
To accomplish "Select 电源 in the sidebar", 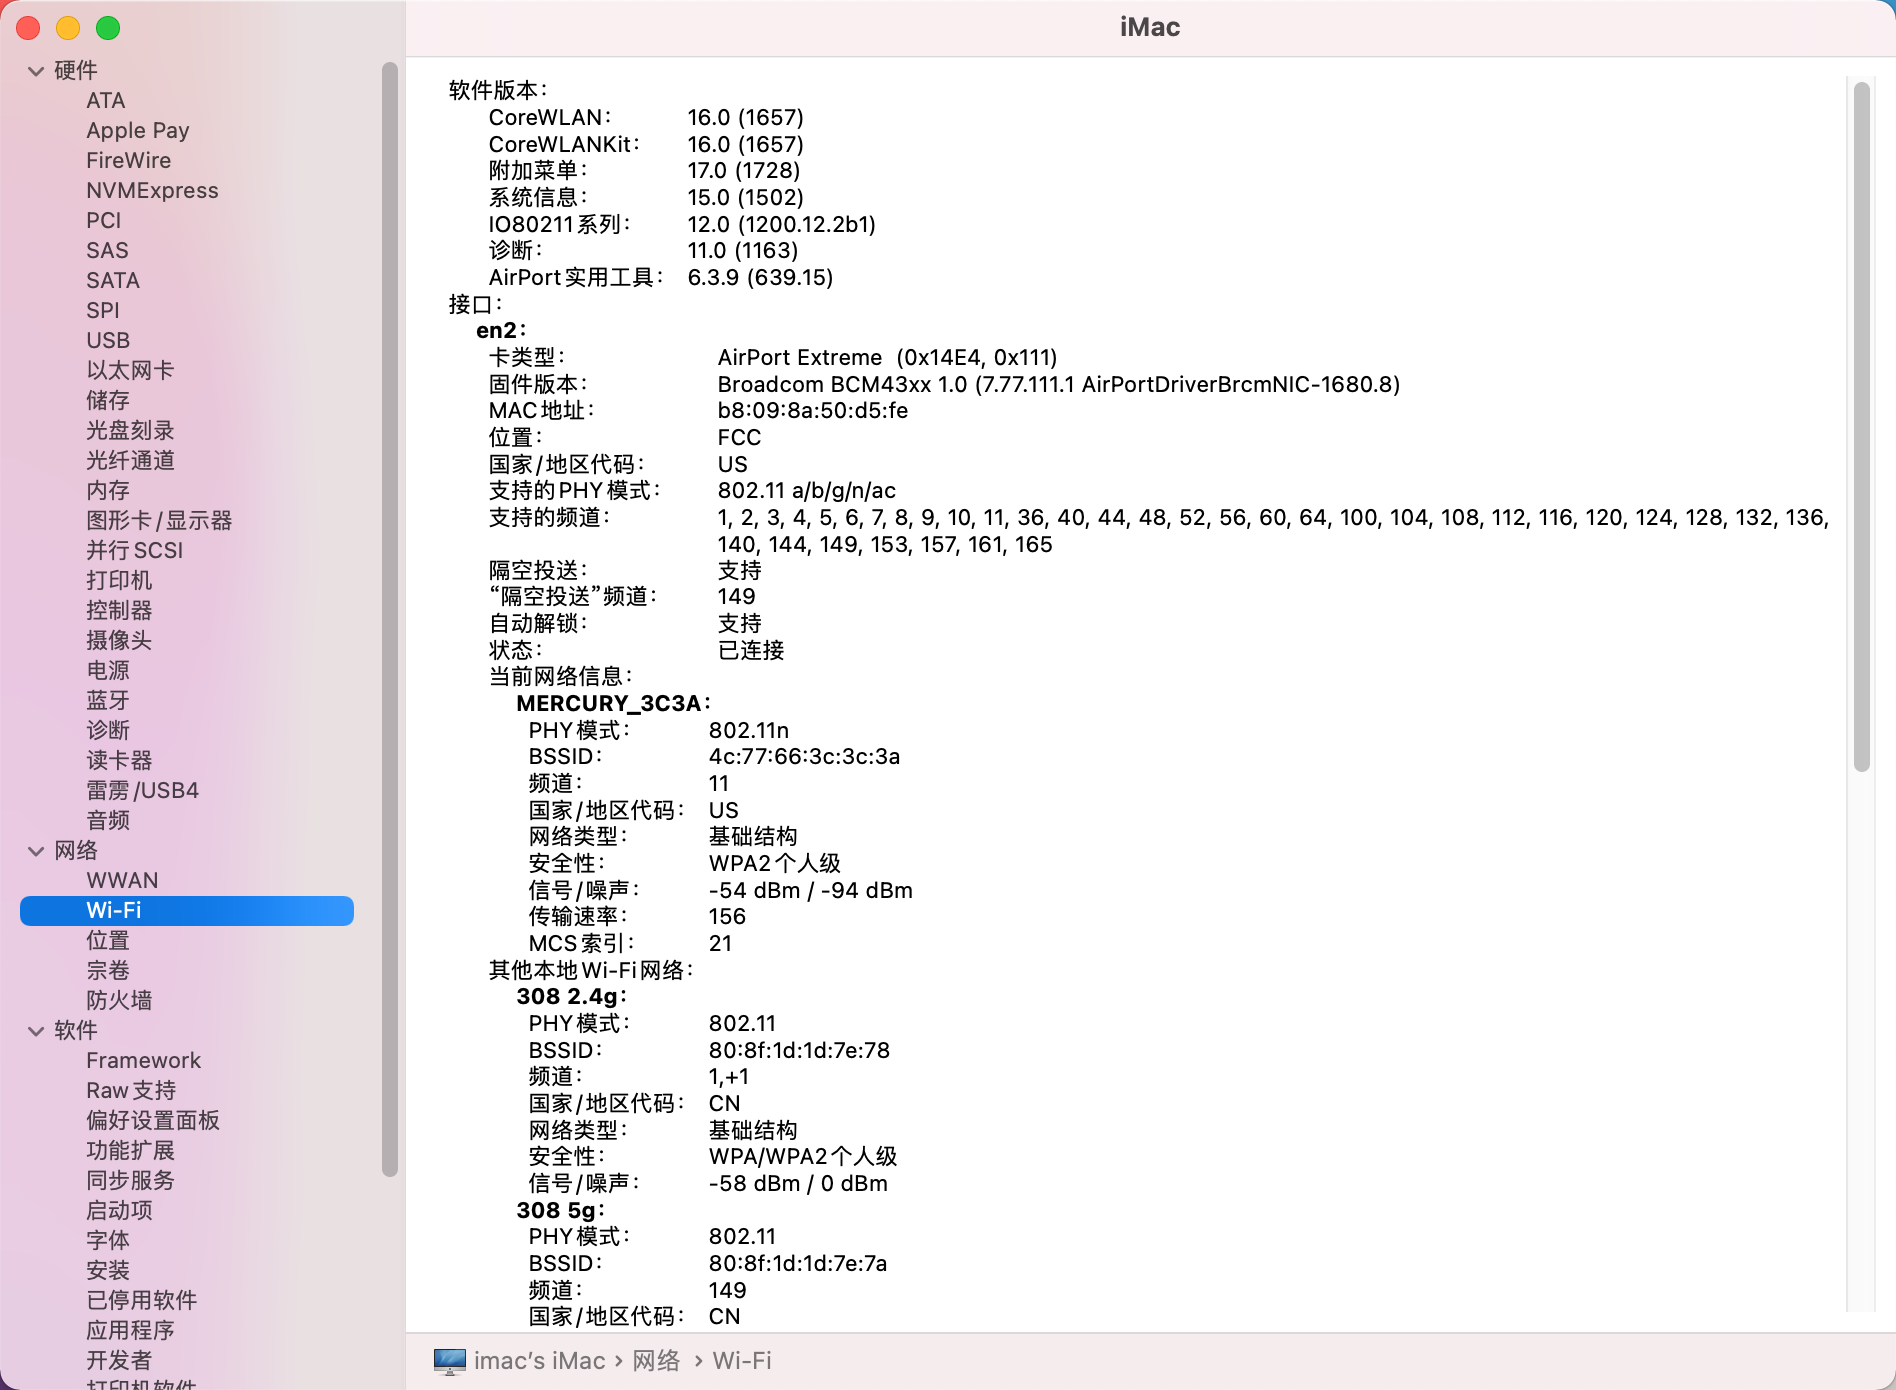I will 108,671.
